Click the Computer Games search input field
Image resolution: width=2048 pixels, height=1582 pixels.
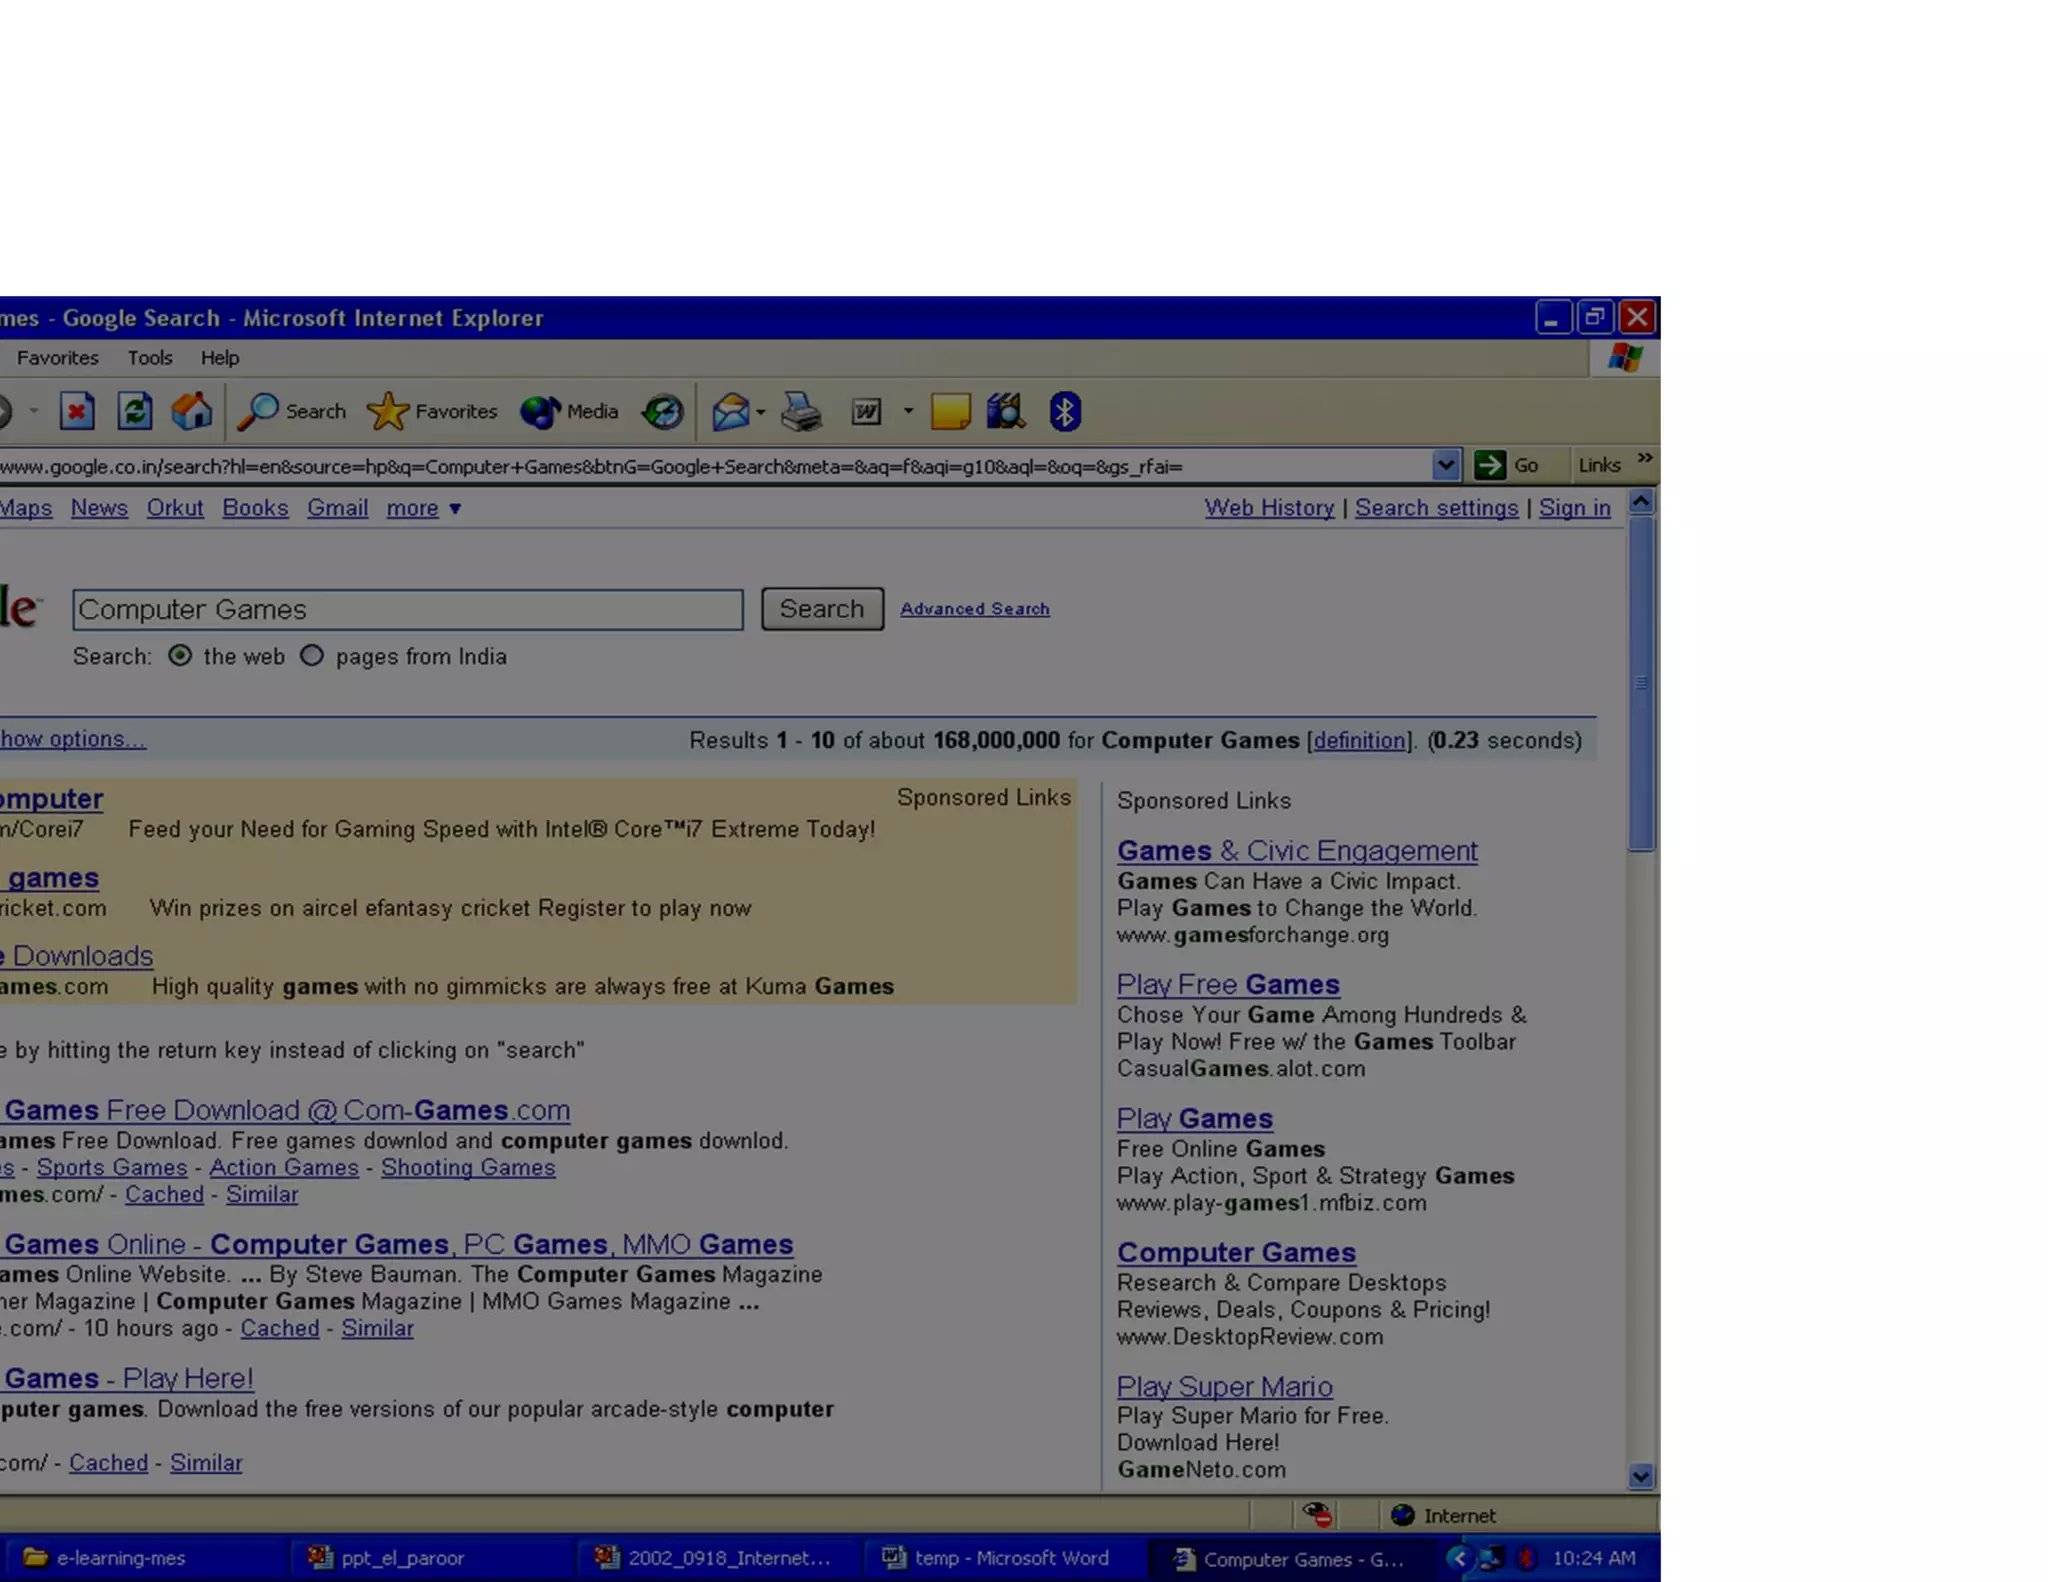click(x=407, y=610)
